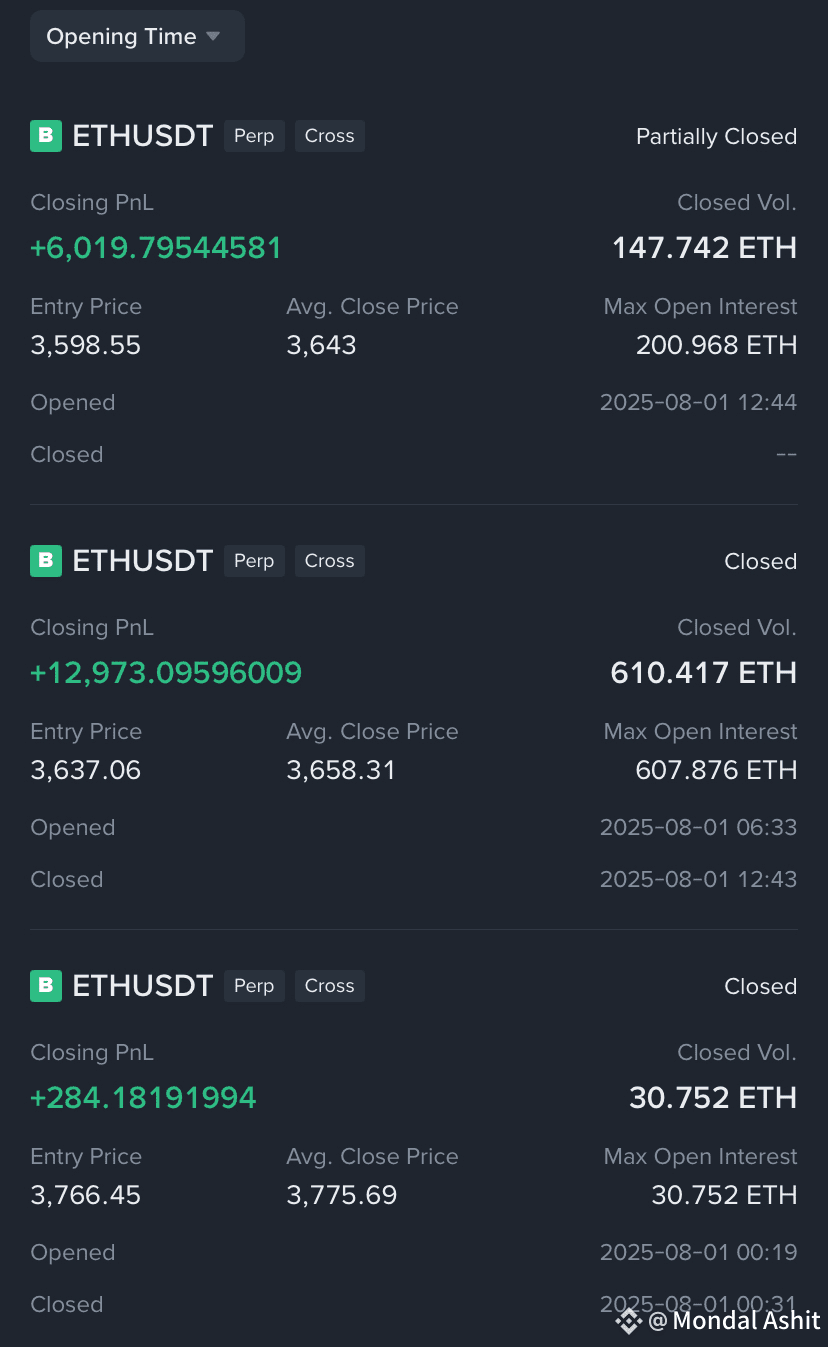Click the Partially Closed status label
The width and height of the screenshot is (828, 1347).
click(716, 136)
